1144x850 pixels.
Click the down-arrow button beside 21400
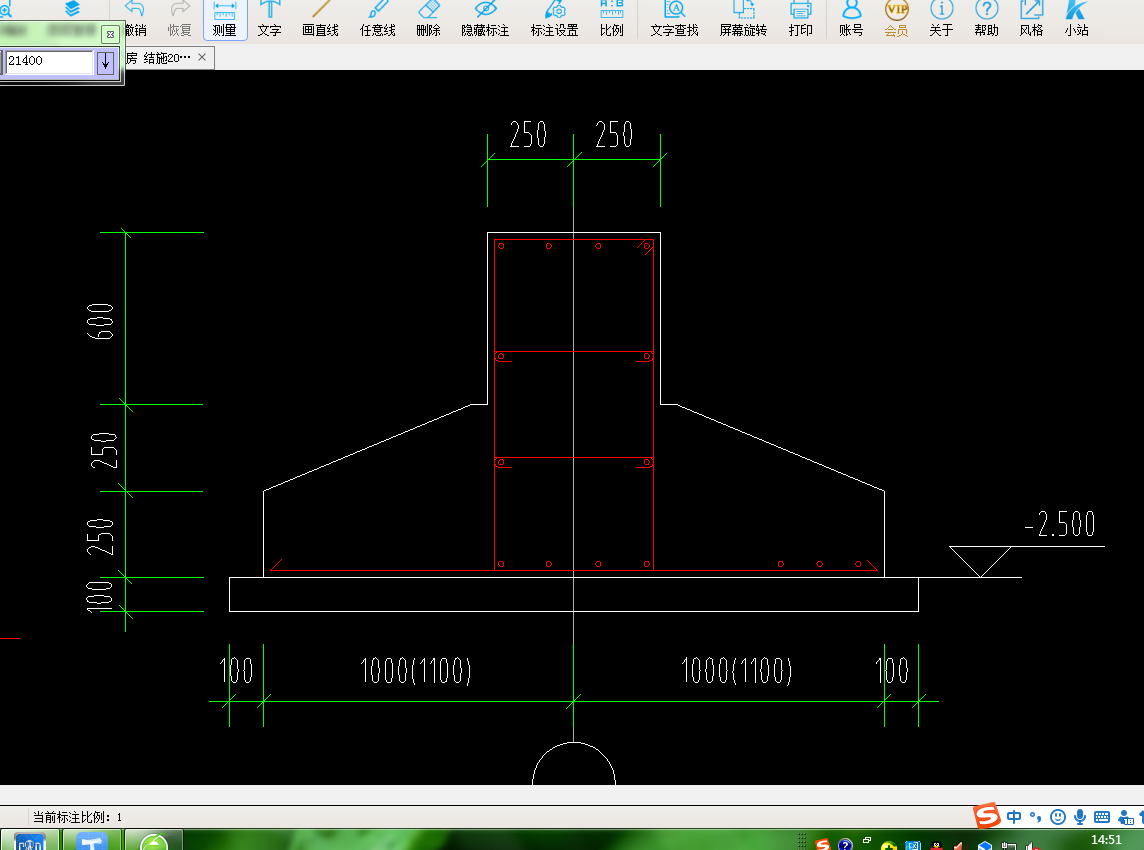point(106,62)
